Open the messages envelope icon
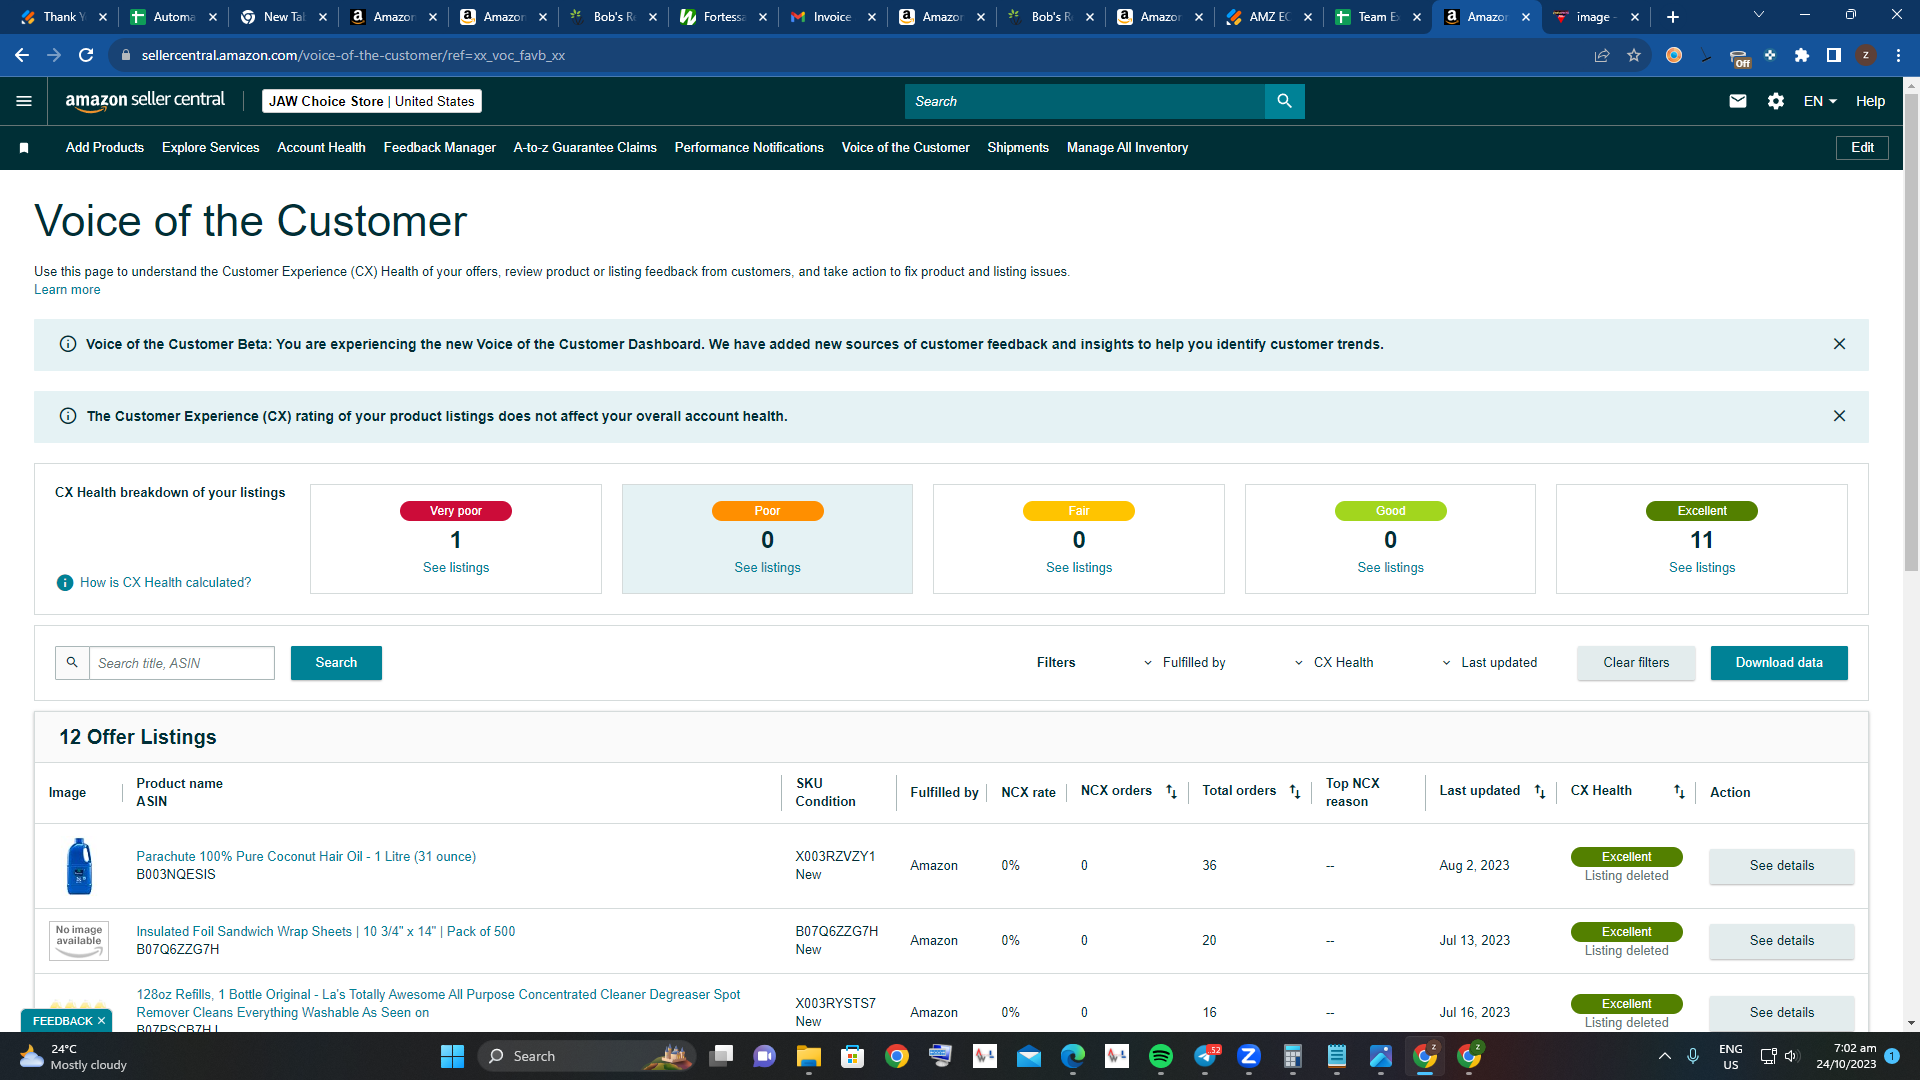This screenshot has width=1920, height=1080. [1738, 101]
